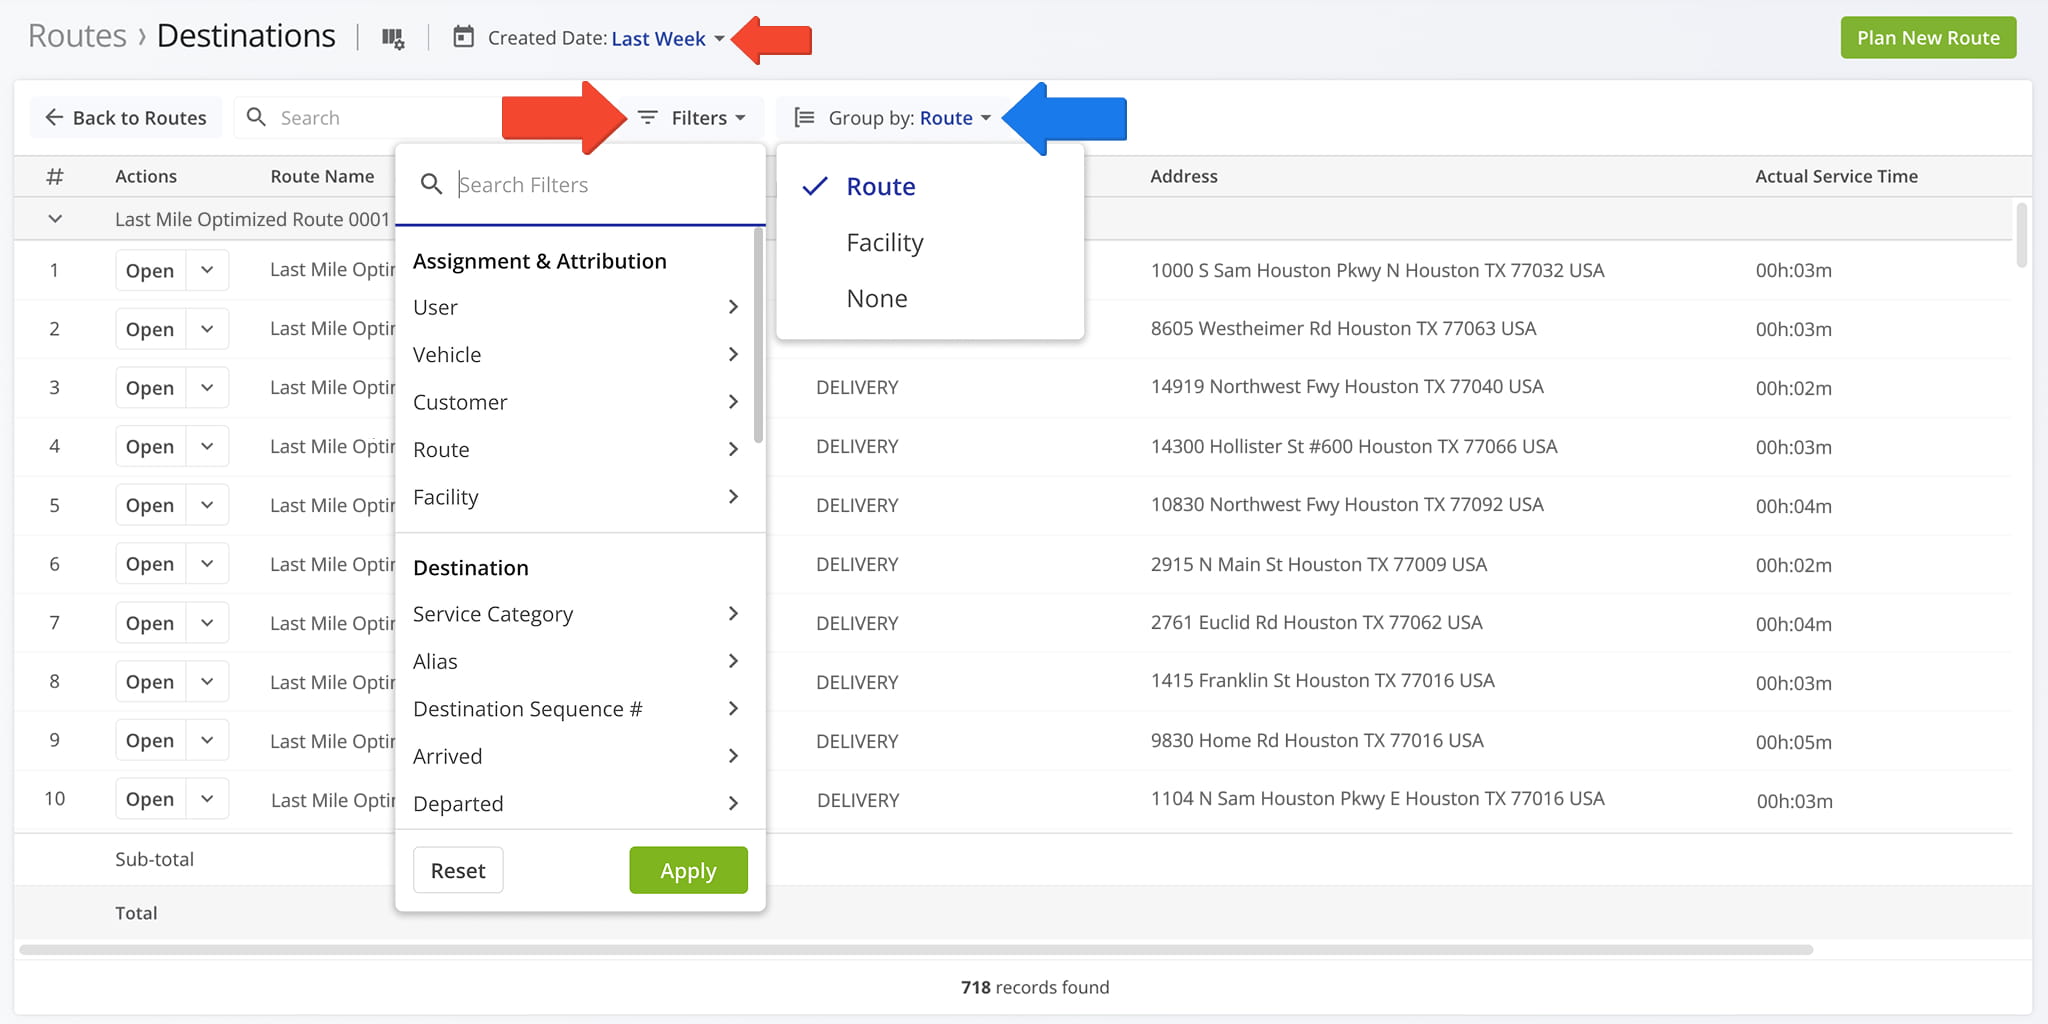Click the magnifier icon in the Search bar

(x=256, y=117)
